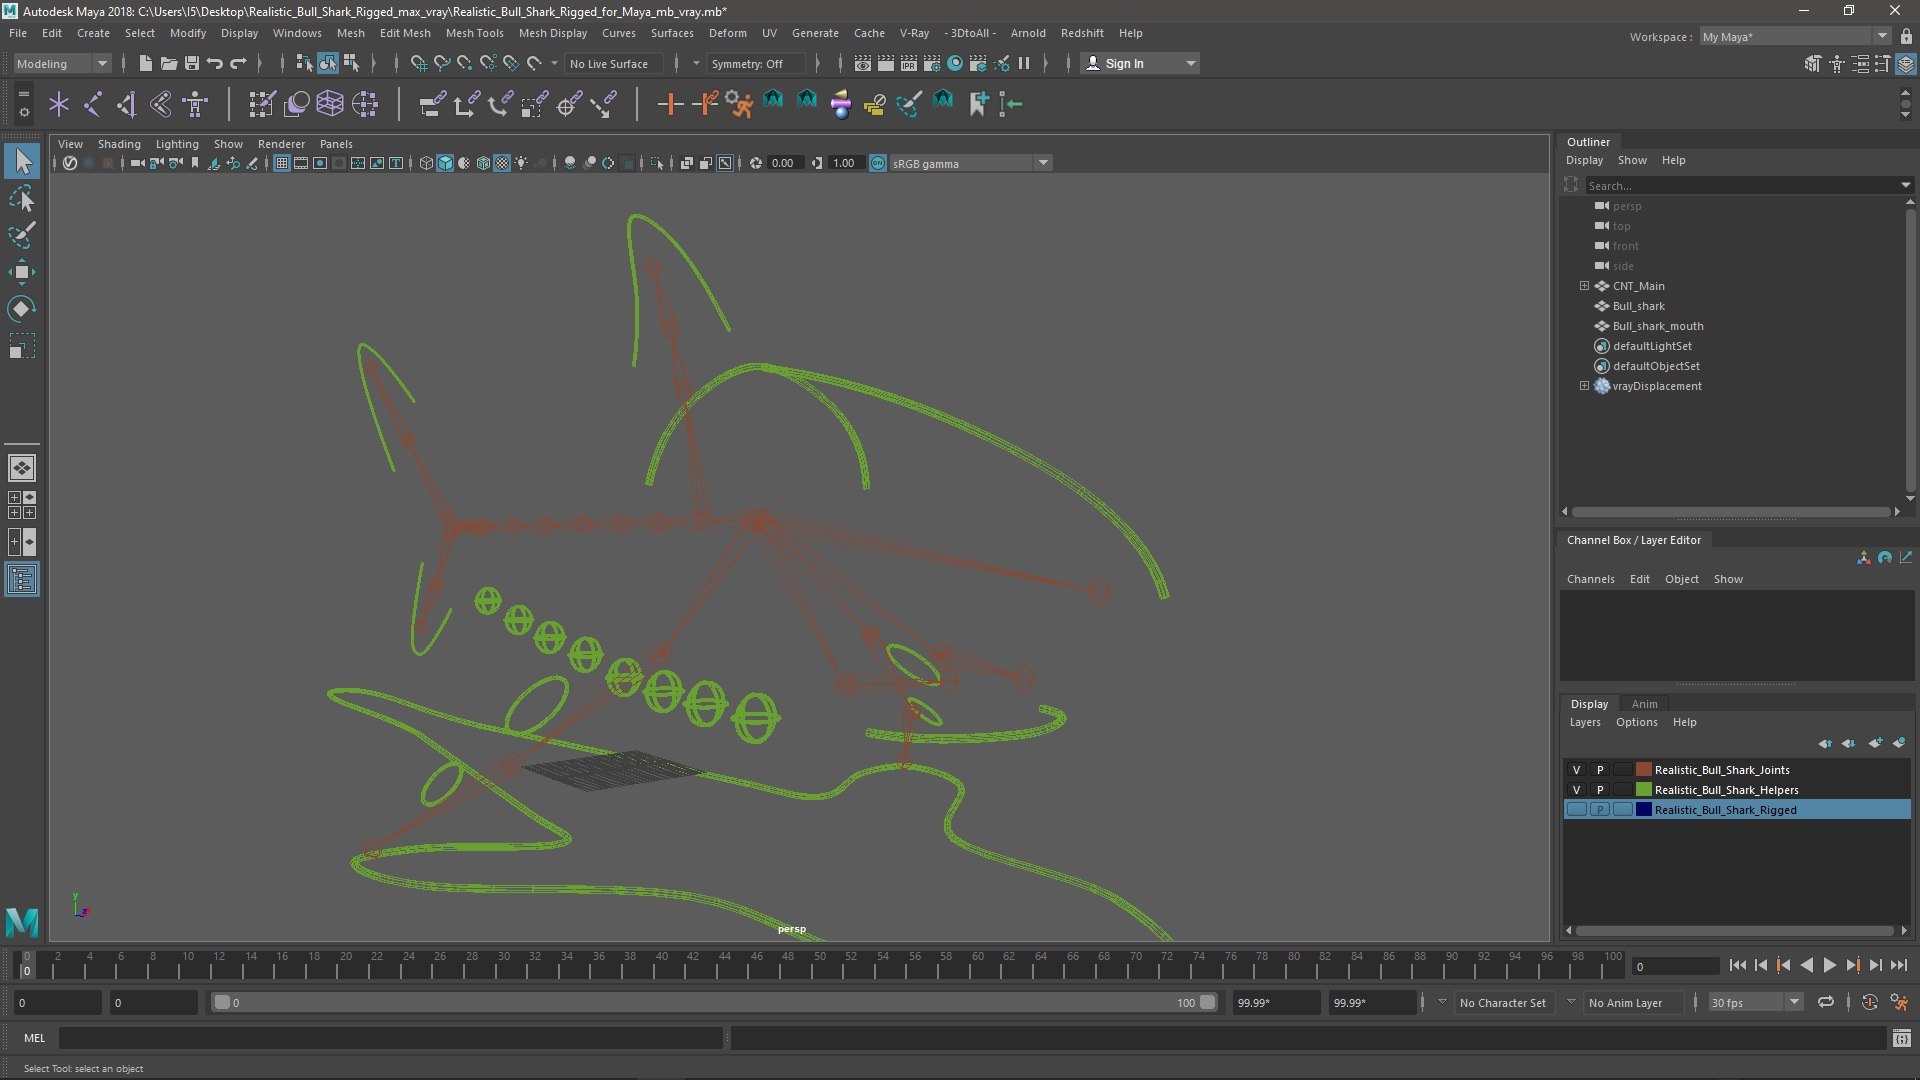Image resolution: width=1920 pixels, height=1080 pixels.
Task: Click the New scene icon
Action: pyautogui.click(x=145, y=63)
